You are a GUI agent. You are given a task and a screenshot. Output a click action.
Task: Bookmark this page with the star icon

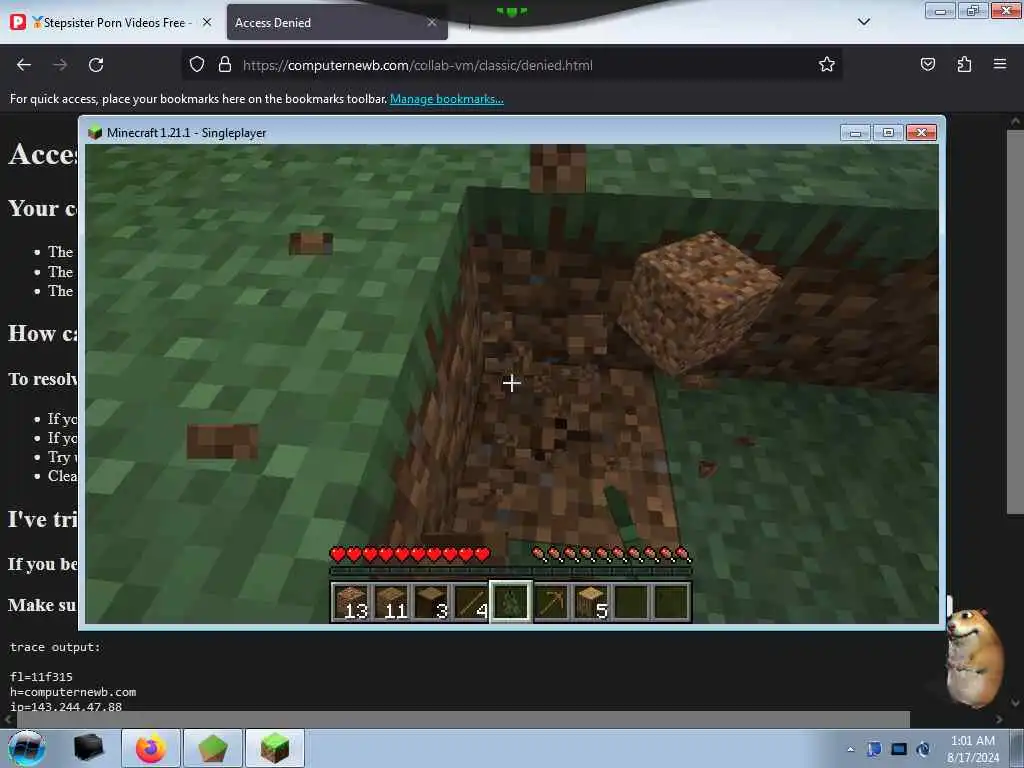coord(827,65)
